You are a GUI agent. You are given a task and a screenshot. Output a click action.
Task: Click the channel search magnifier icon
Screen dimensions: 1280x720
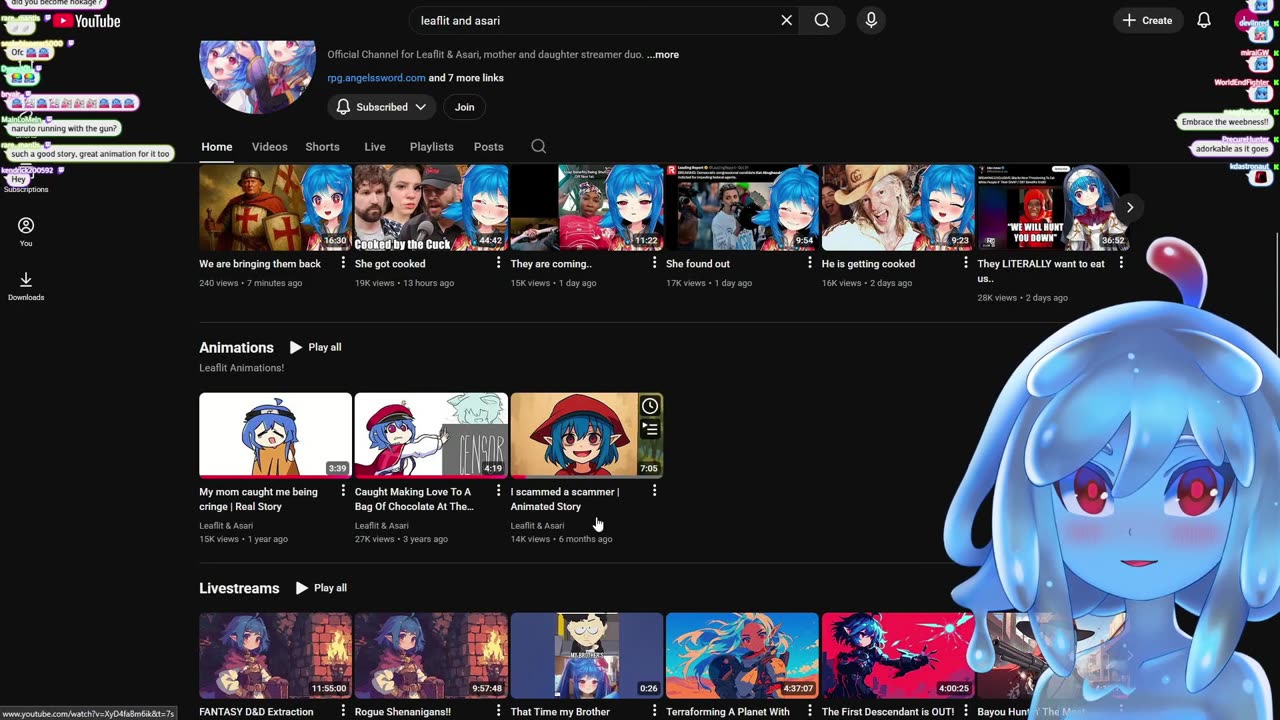[538, 147]
